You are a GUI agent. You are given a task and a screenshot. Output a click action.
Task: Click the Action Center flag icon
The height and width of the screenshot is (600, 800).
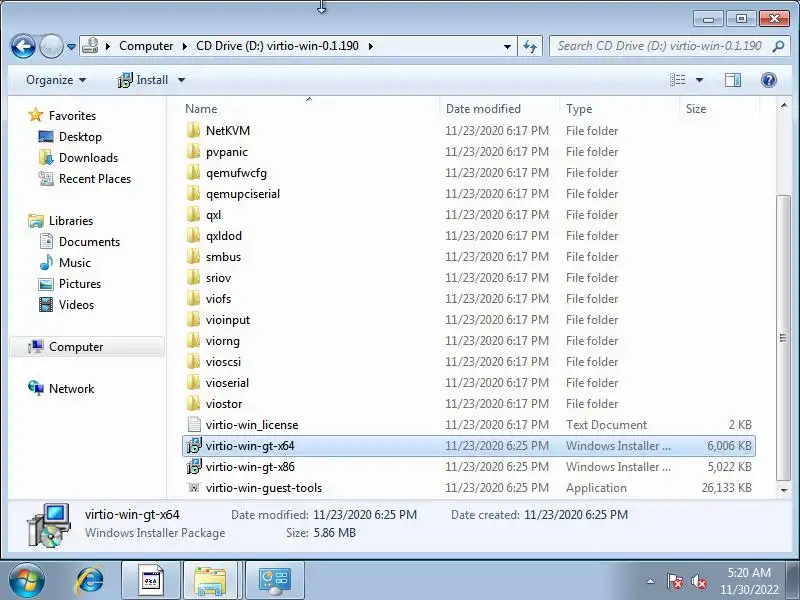pyautogui.click(x=674, y=581)
